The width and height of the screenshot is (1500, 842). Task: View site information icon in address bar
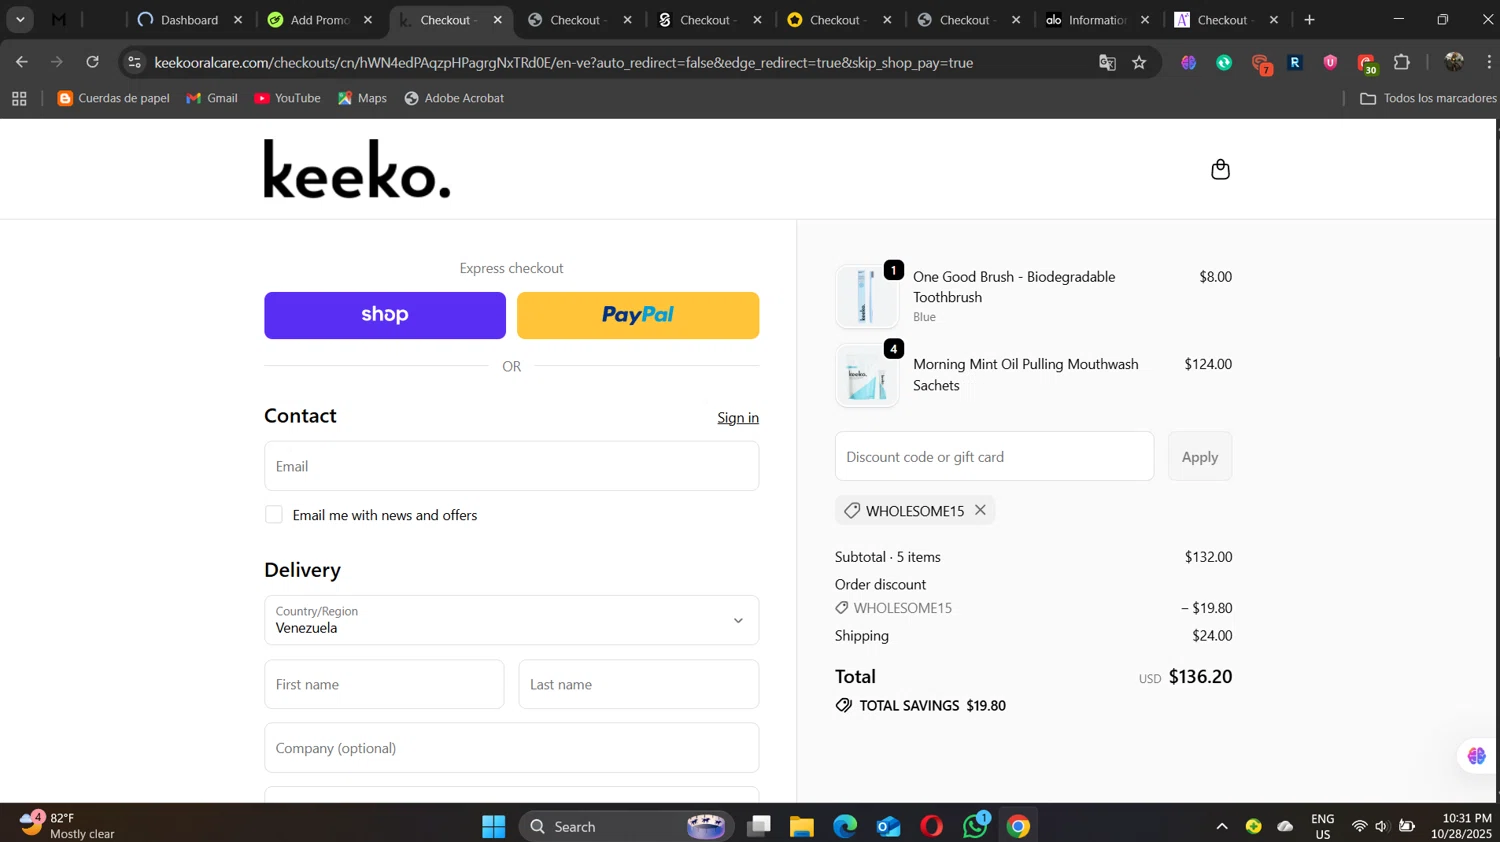tap(134, 63)
